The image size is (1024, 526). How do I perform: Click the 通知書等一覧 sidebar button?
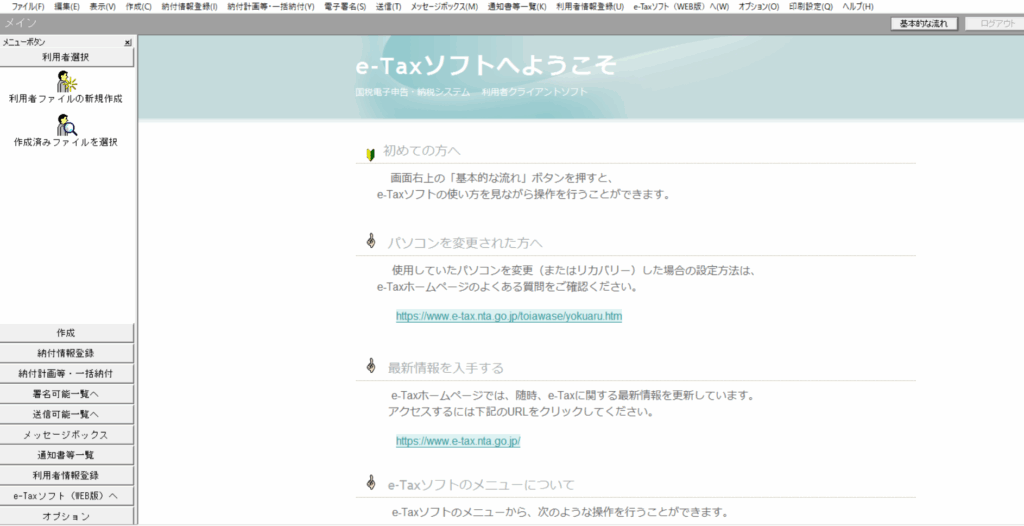coord(66,455)
